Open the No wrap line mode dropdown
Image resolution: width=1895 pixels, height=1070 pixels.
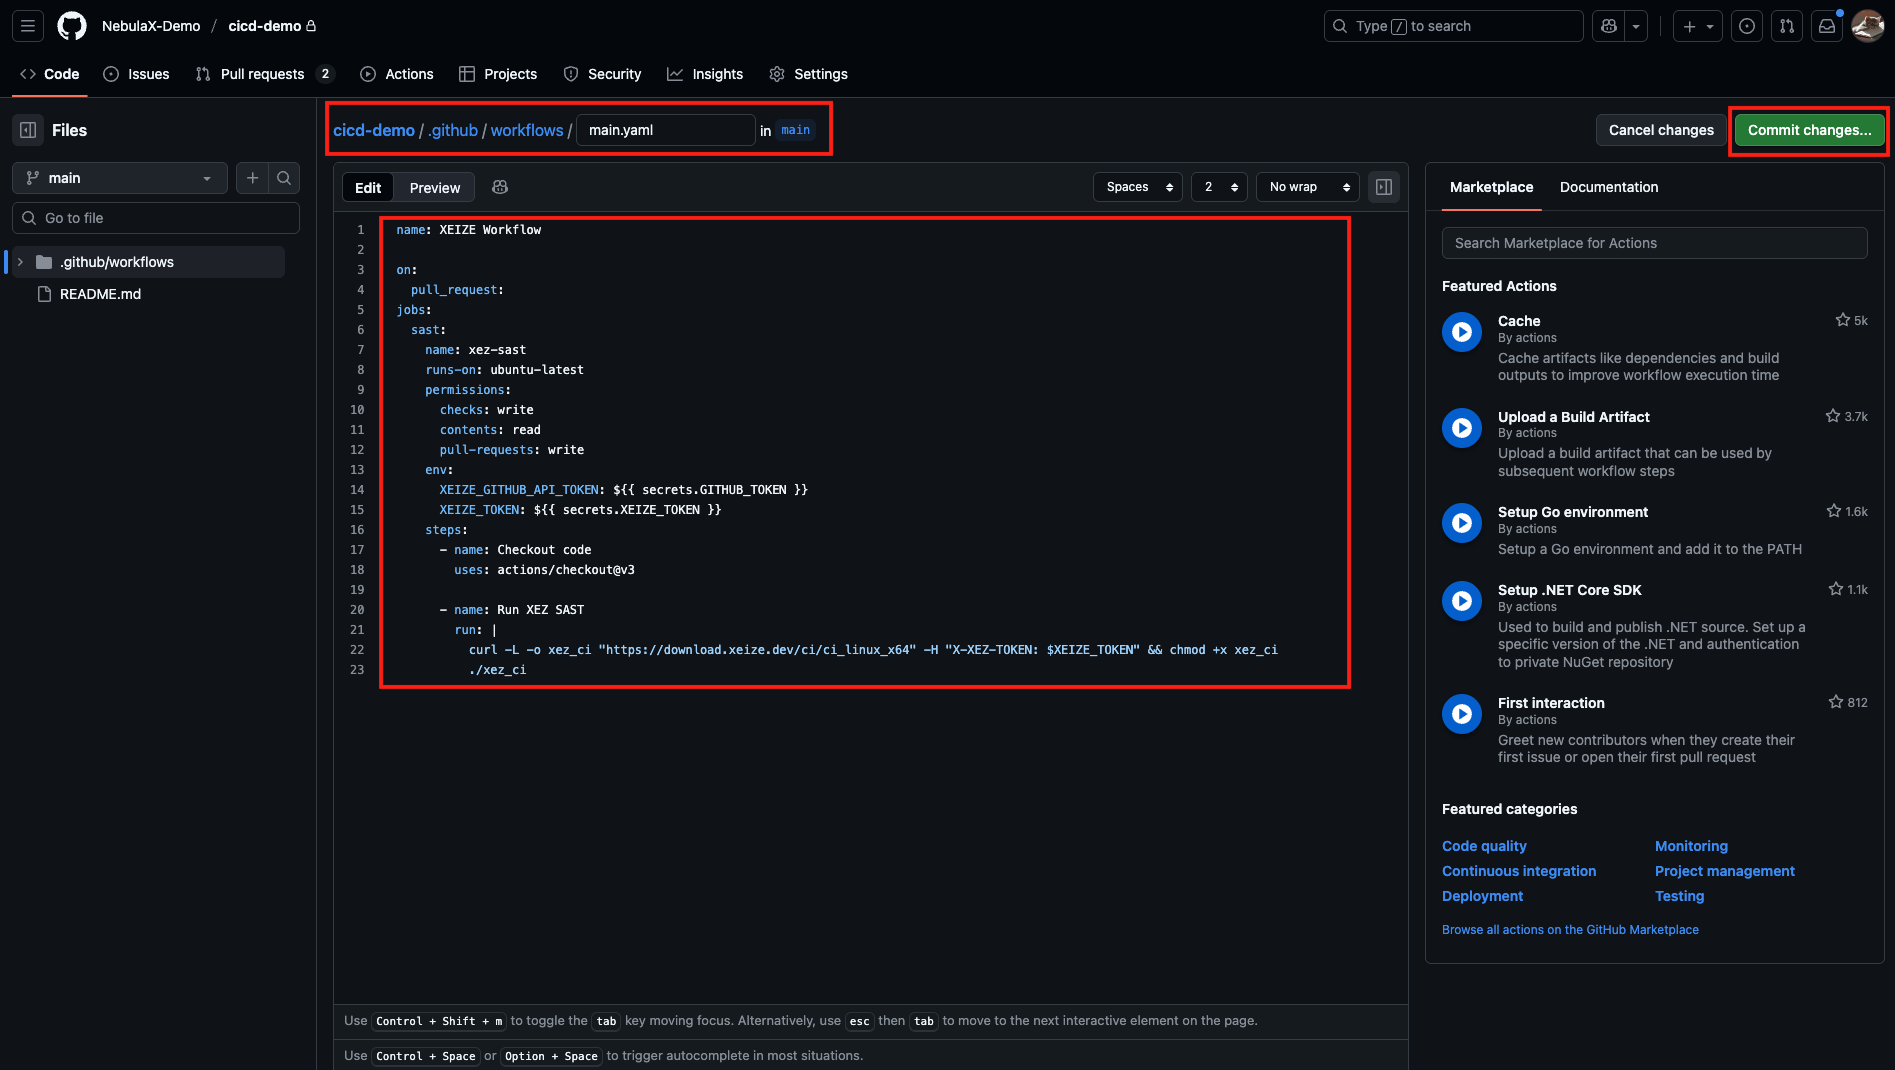coord(1307,187)
